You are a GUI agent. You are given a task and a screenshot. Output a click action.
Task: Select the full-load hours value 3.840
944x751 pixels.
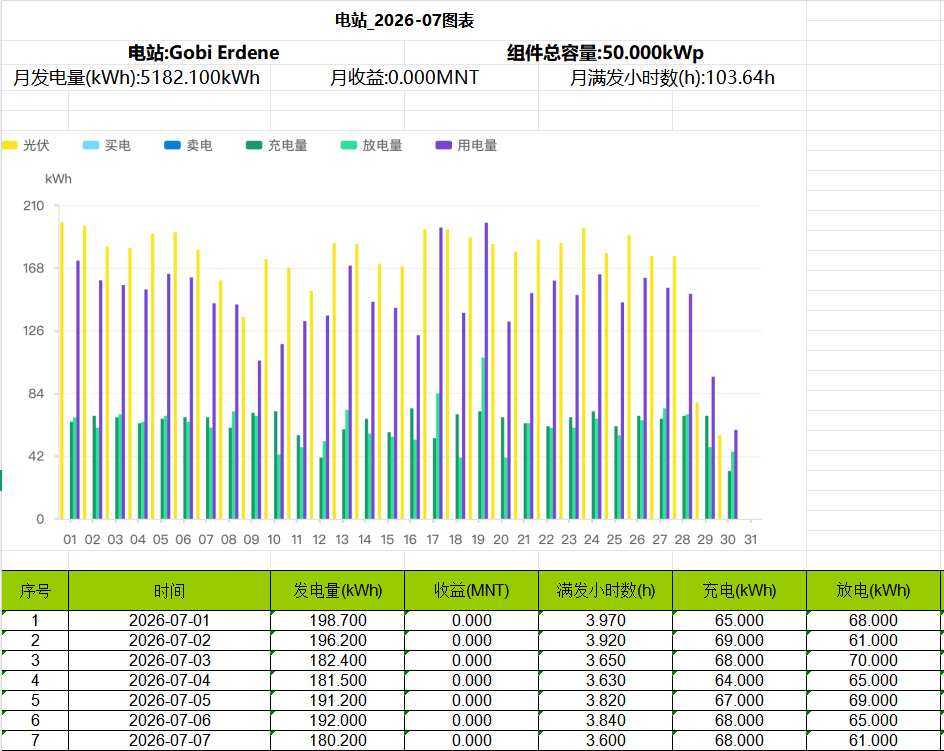(606, 720)
